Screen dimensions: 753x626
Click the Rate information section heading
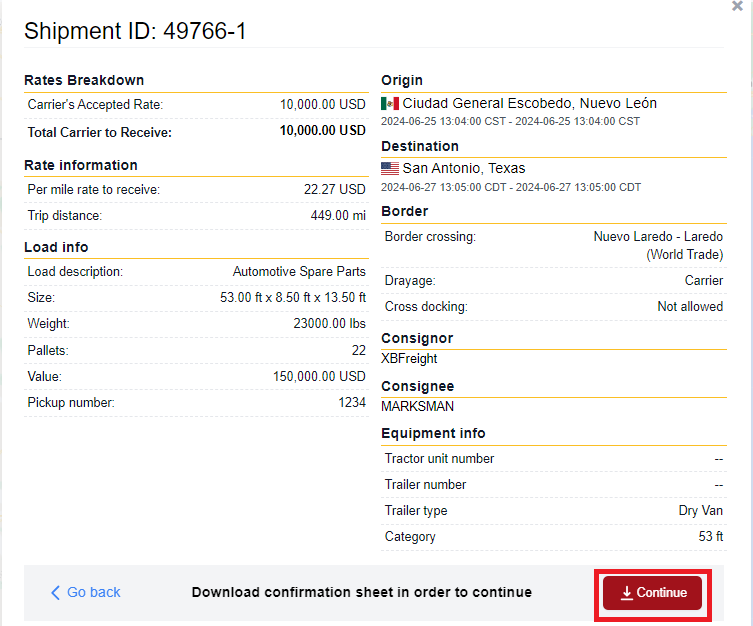click(81, 165)
